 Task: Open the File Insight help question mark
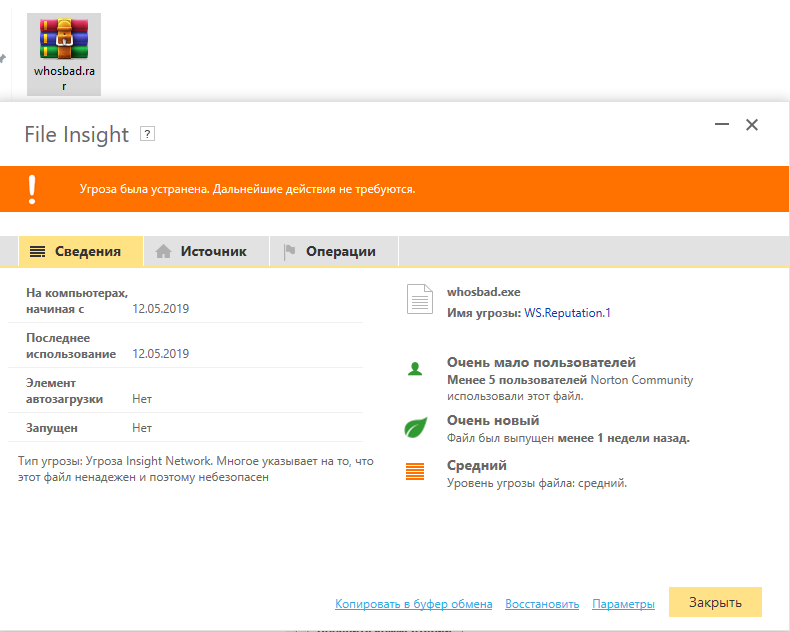147,134
